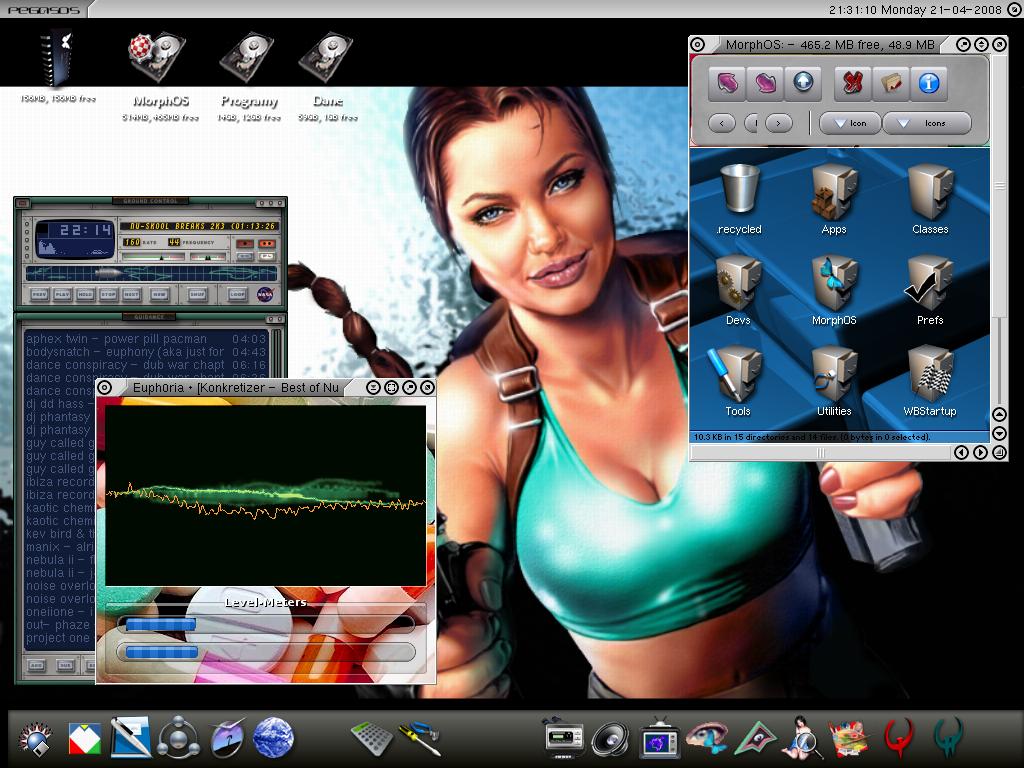Click the folder with checkmark toolbar icon
1024x768 pixels.
click(x=890, y=83)
